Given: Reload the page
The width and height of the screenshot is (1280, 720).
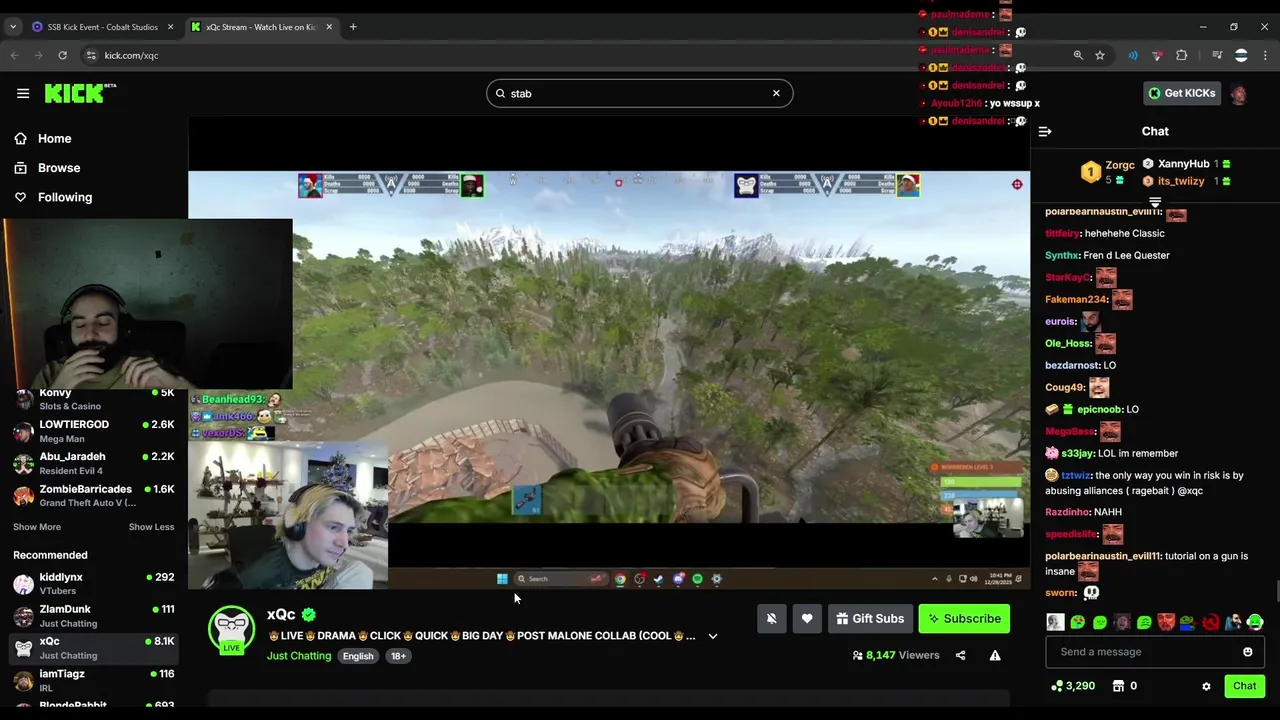Looking at the screenshot, I should 62,56.
